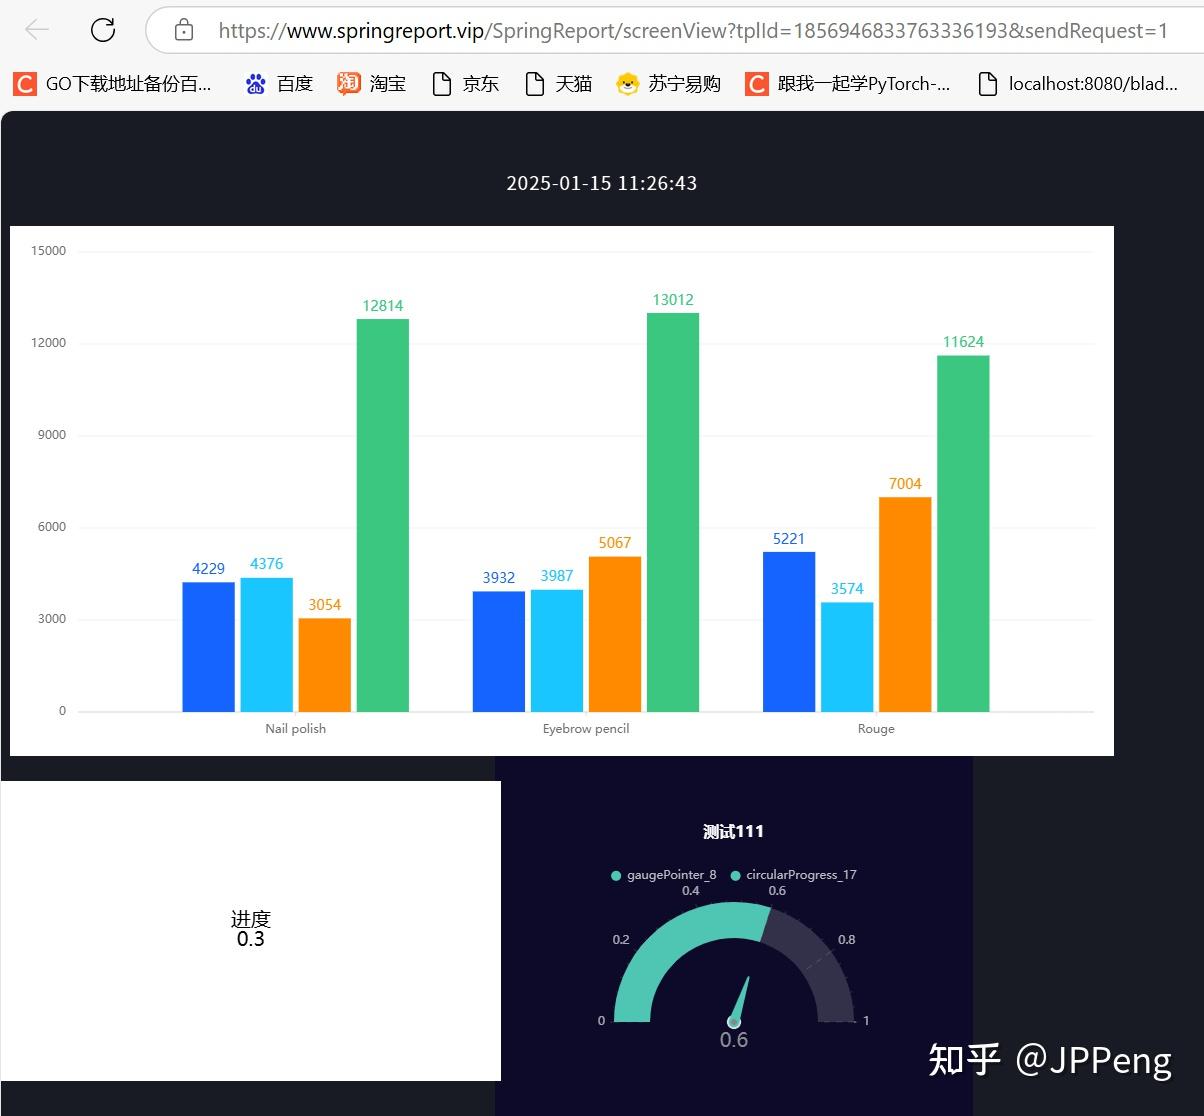Expand the truncated 跟我一起学PyTorch bookmark entry
The height and width of the screenshot is (1116, 1204).
tap(849, 83)
